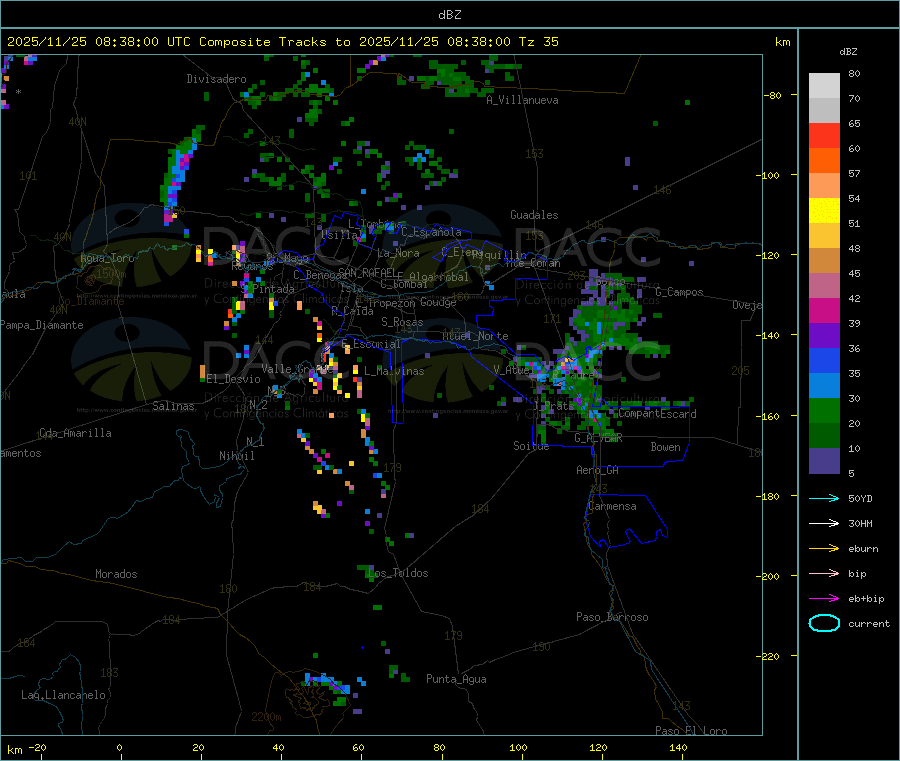Click the Cda_Amarilla map label
The width and height of the screenshot is (900, 761).
[75, 433]
